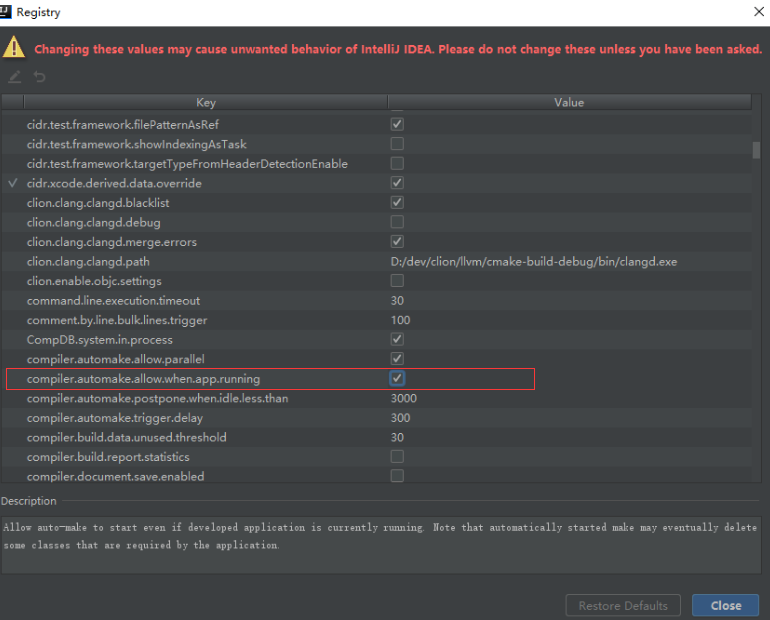
Task: Select the CompDB.system.in.process key
Action: pos(100,340)
